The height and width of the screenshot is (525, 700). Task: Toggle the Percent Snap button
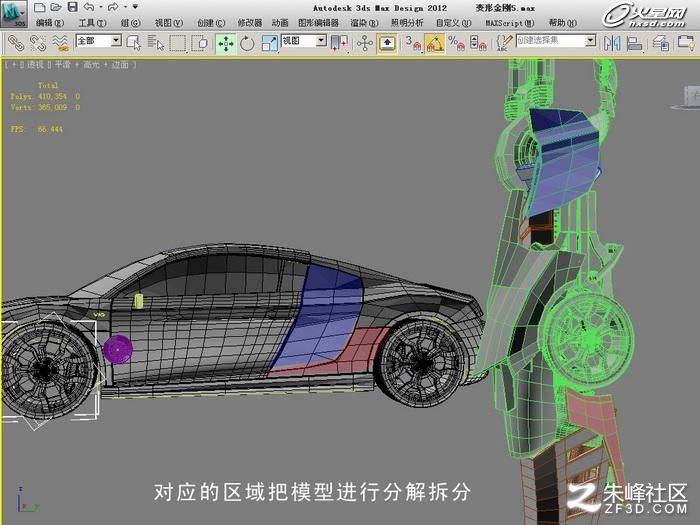pos(456,44)
